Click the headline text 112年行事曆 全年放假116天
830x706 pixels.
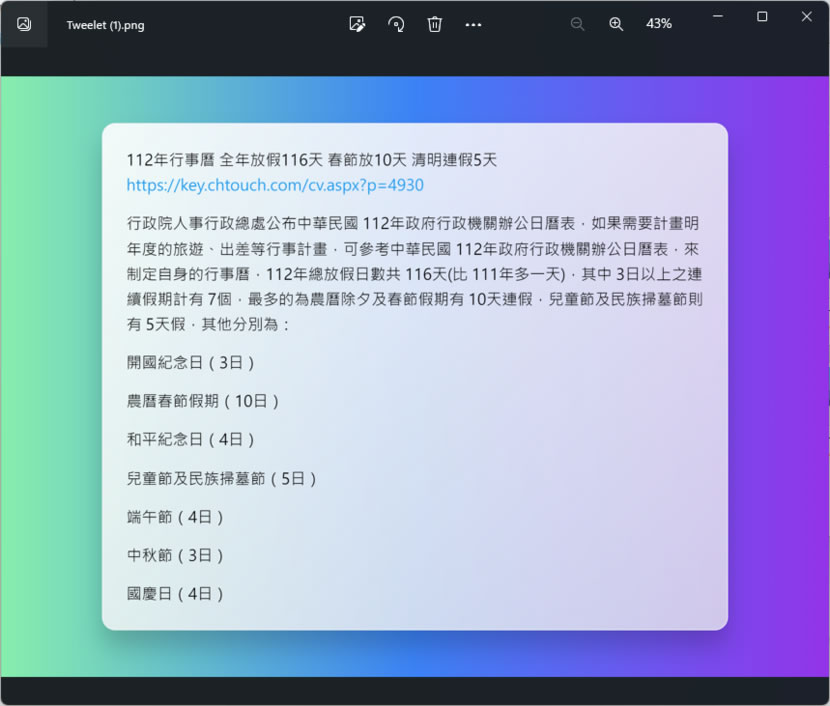(224, 160)
